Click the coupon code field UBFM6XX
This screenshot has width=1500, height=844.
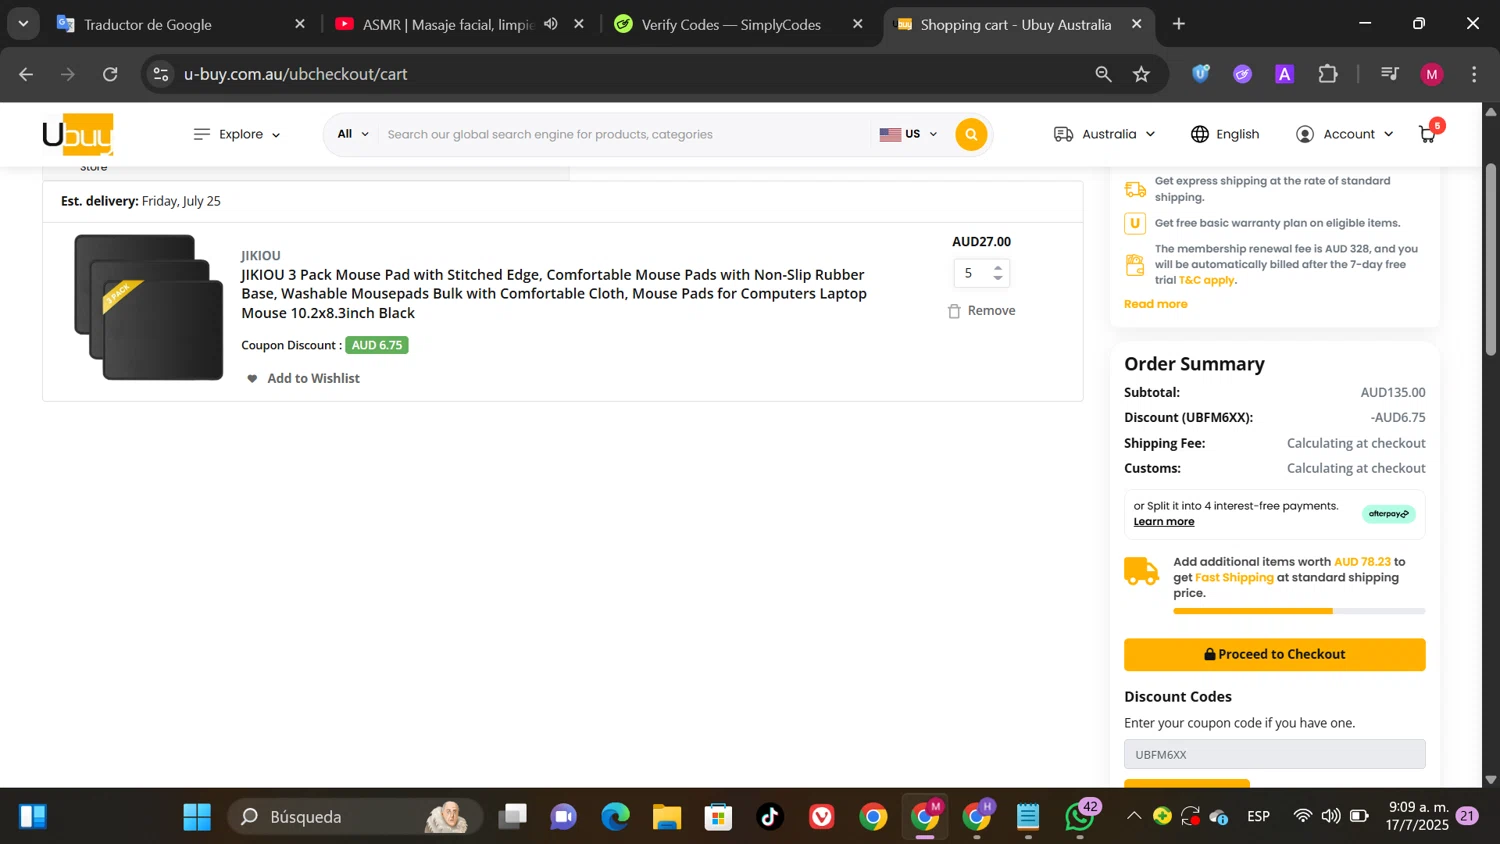click(1274, 755)
